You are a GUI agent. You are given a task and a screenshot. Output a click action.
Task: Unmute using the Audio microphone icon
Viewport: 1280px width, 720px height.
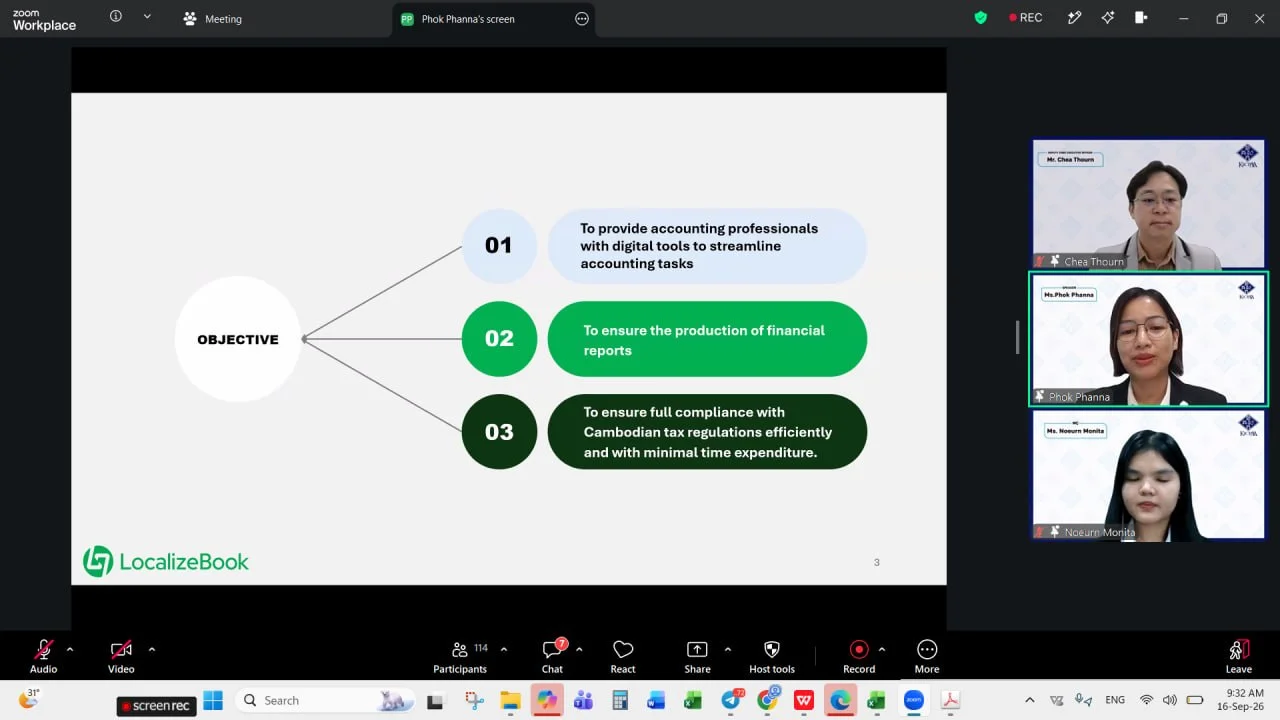pyautogui.click(x=43, y=650)
